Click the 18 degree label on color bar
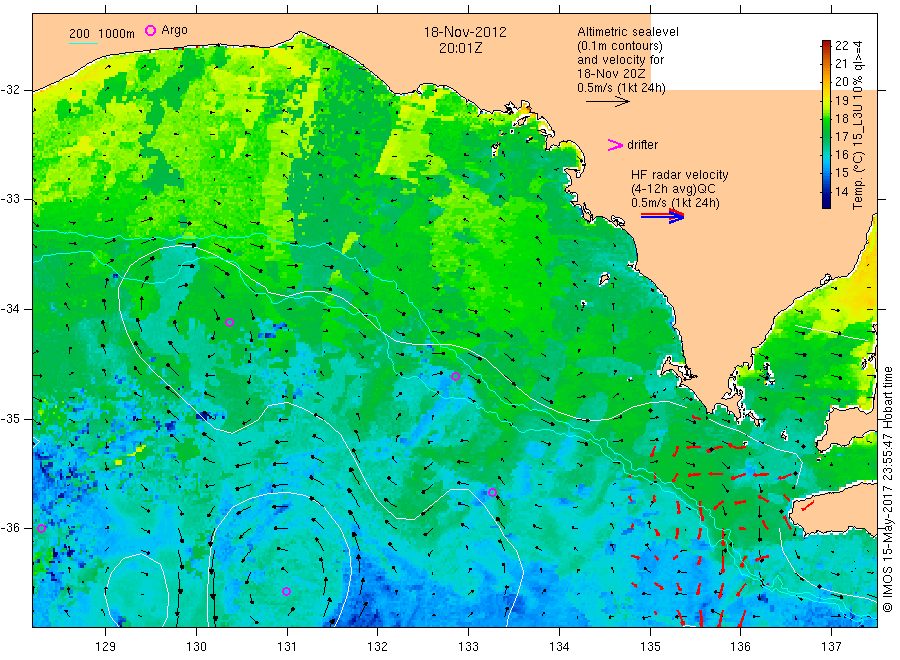900x660 pixels. coord(842,119)
